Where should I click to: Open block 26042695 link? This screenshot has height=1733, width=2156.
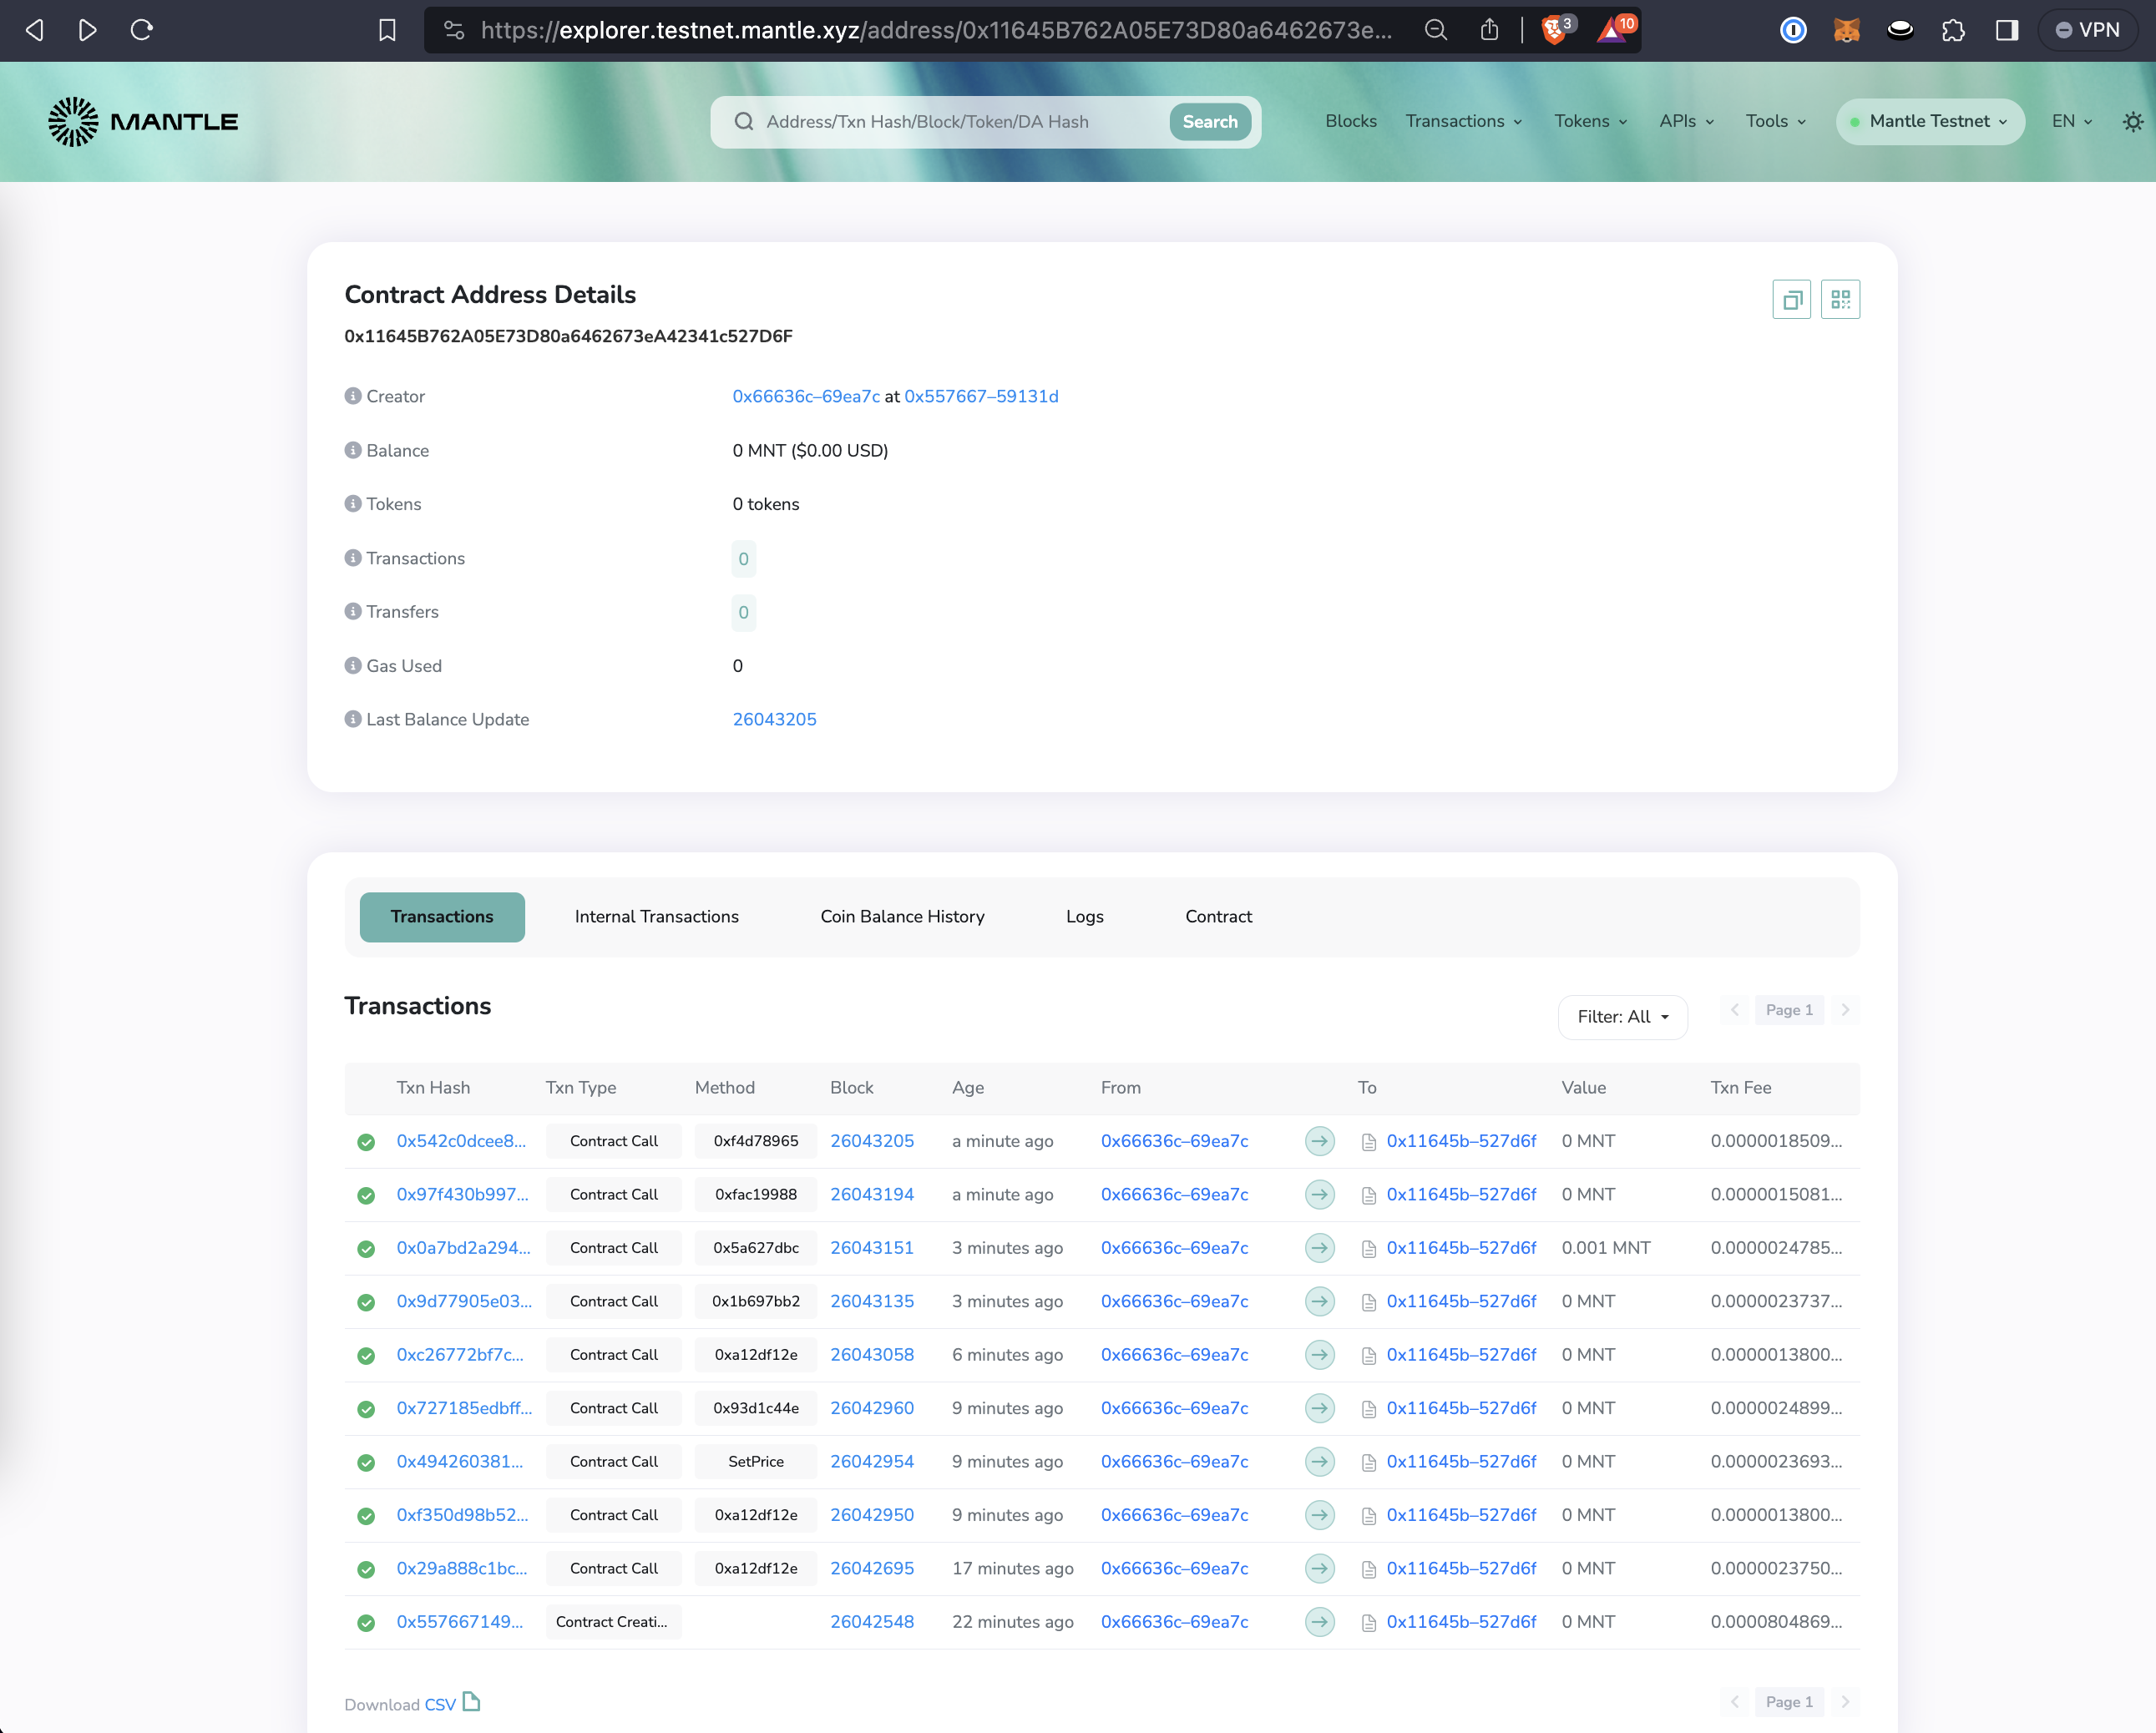pyautogui.click(x=872, y=1569)
